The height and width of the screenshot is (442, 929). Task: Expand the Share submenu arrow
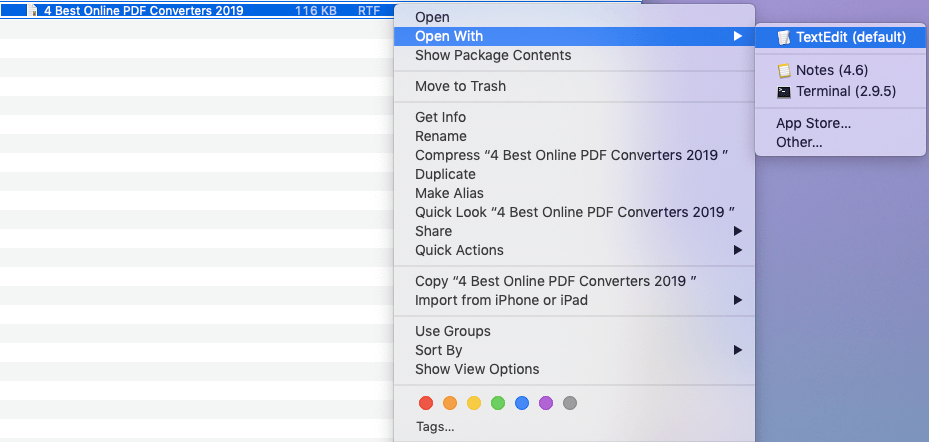738,231
